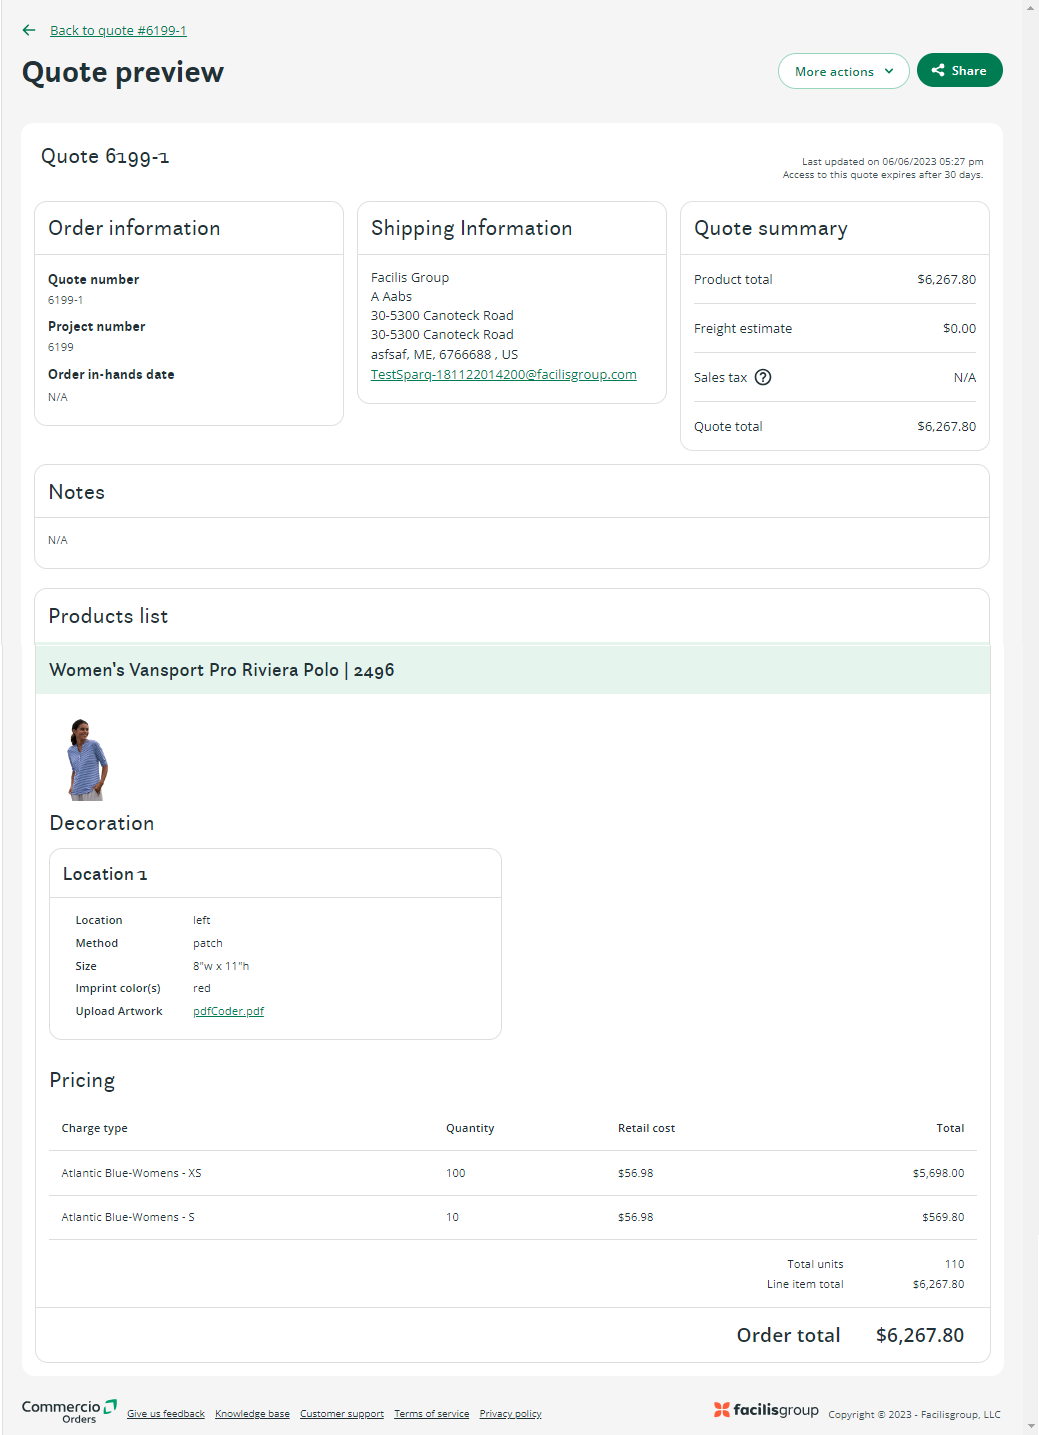Viewport: 1039px width, 1435px height.
Task: Click the Atlantic Blue-Womens - XS row
Action: (x=513, y=1173)
